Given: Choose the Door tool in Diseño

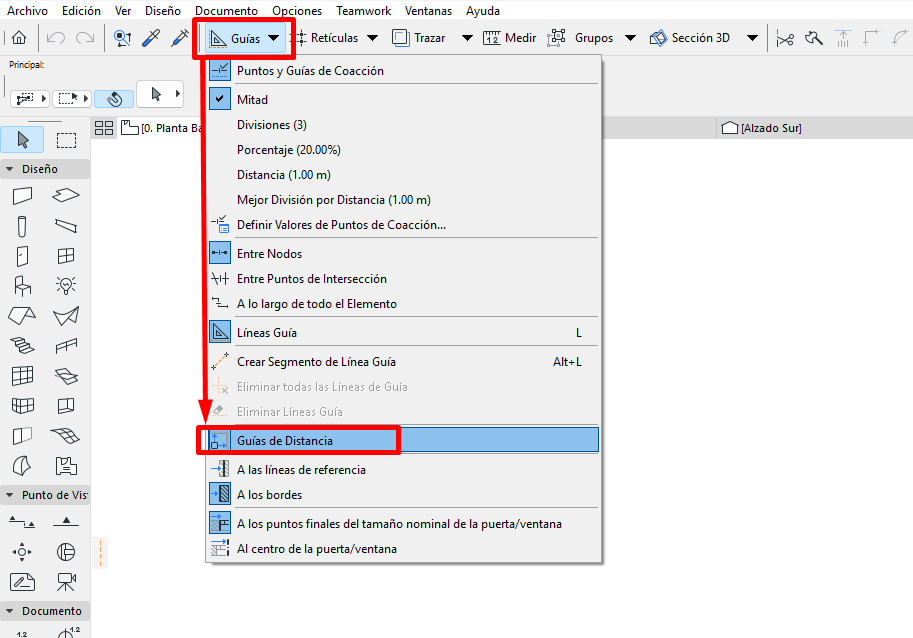Looking at the screenshot, I should pos(22,256).
